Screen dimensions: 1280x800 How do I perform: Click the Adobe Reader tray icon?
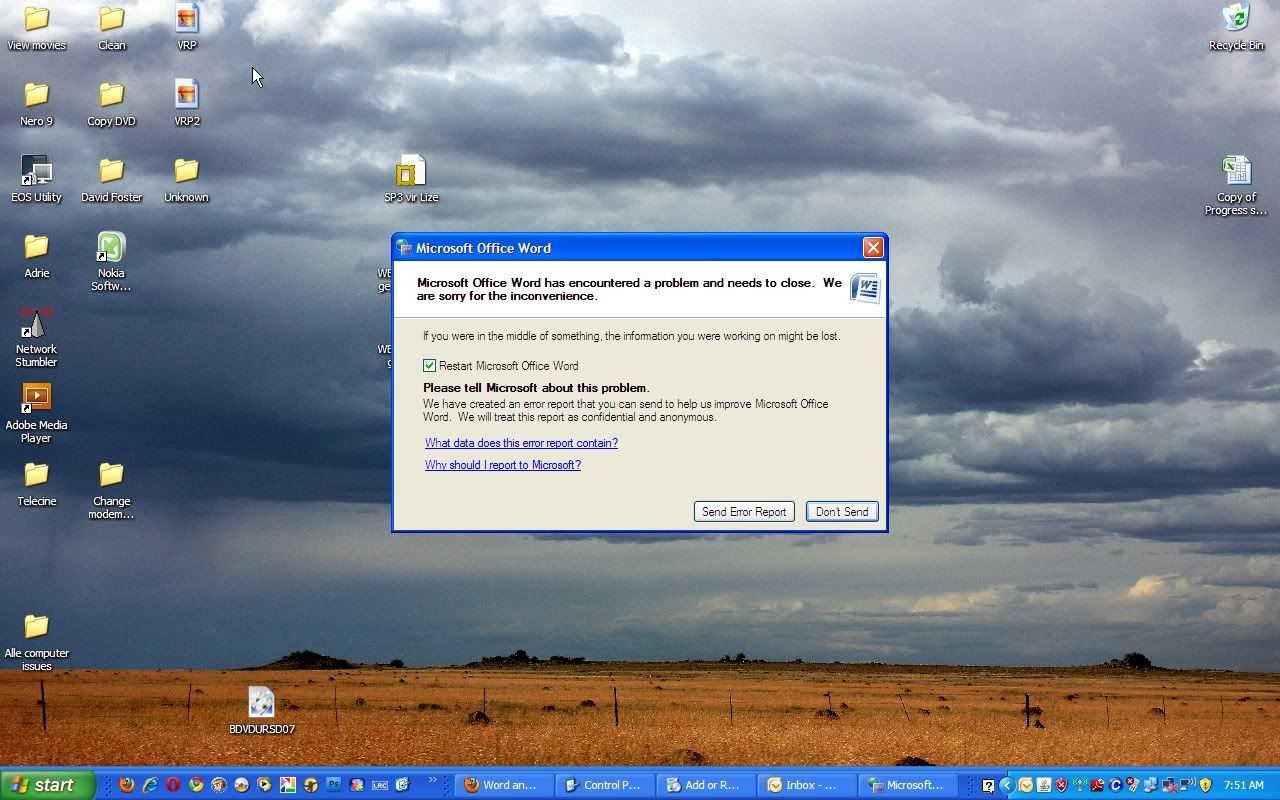[x=1097, y=785]
